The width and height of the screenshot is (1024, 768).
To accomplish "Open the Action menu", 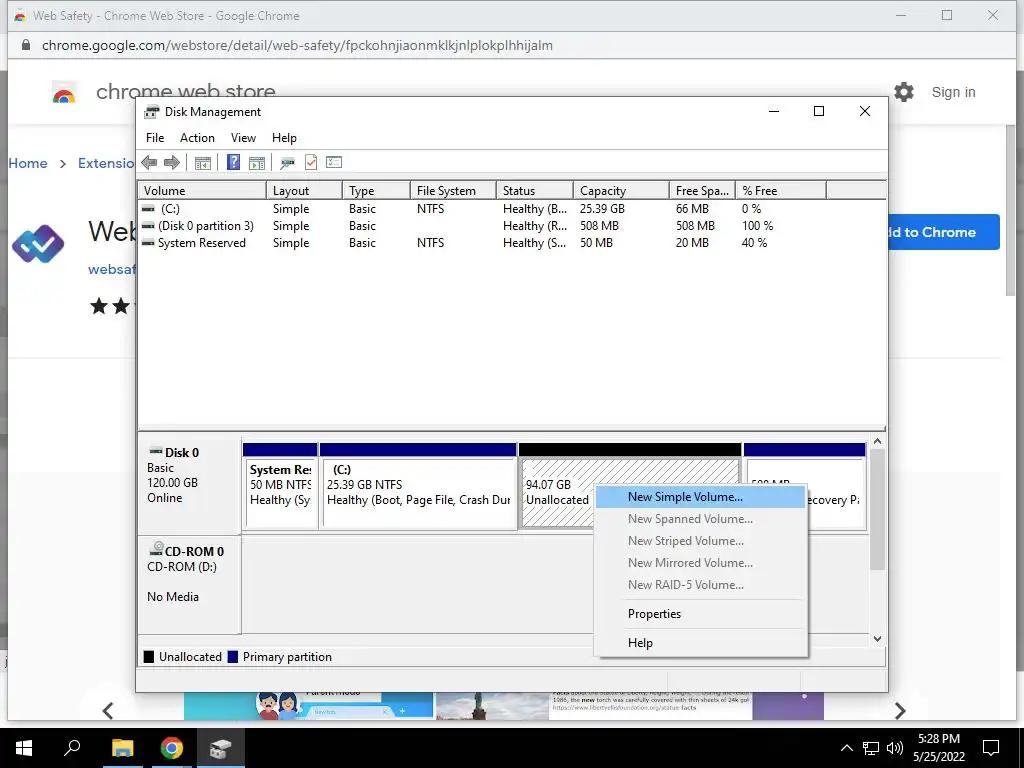I will (197, 138).
